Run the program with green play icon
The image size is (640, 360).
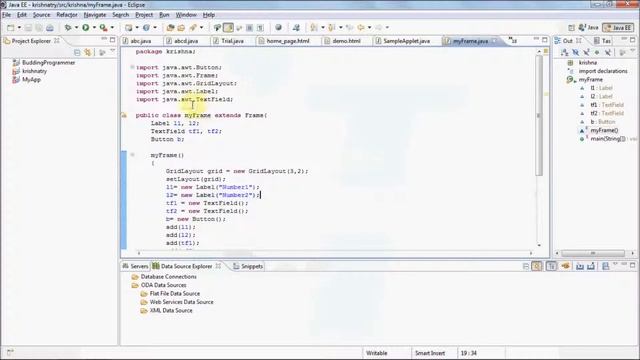pos(86,28)
